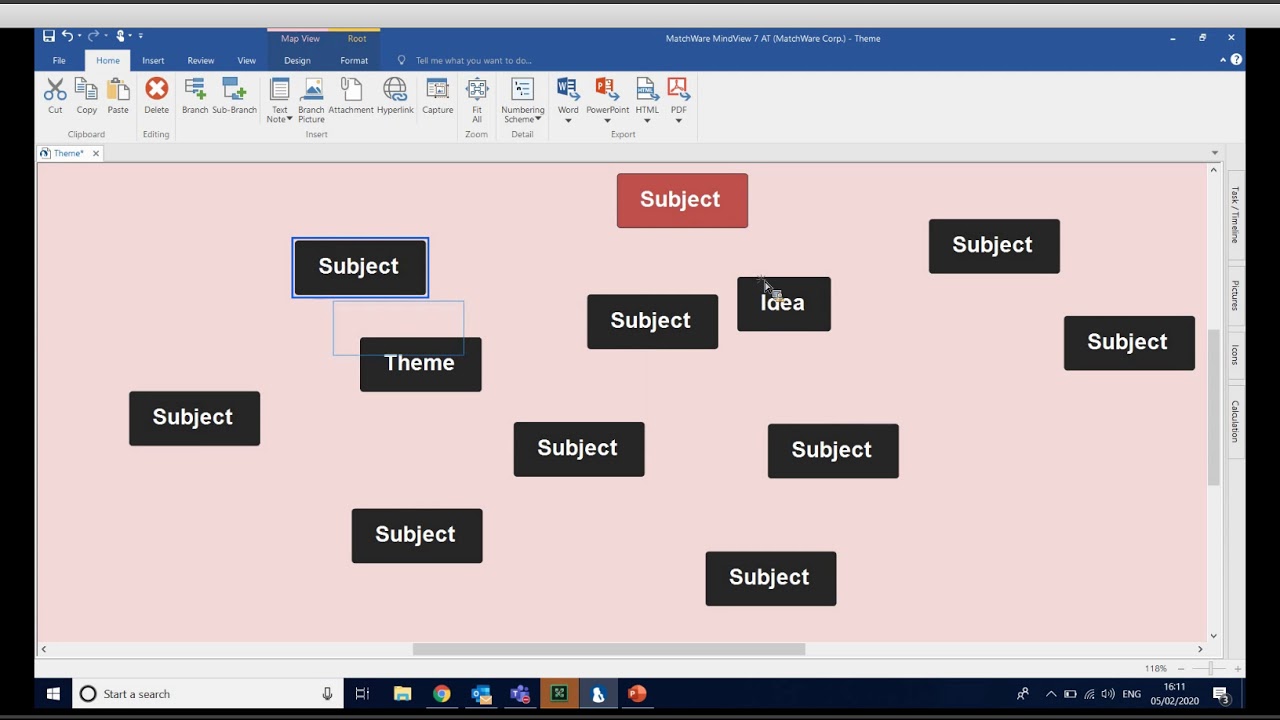This screenshot has height=720, width=1280.
Task: Undo the last action
Action: (67, 36)
